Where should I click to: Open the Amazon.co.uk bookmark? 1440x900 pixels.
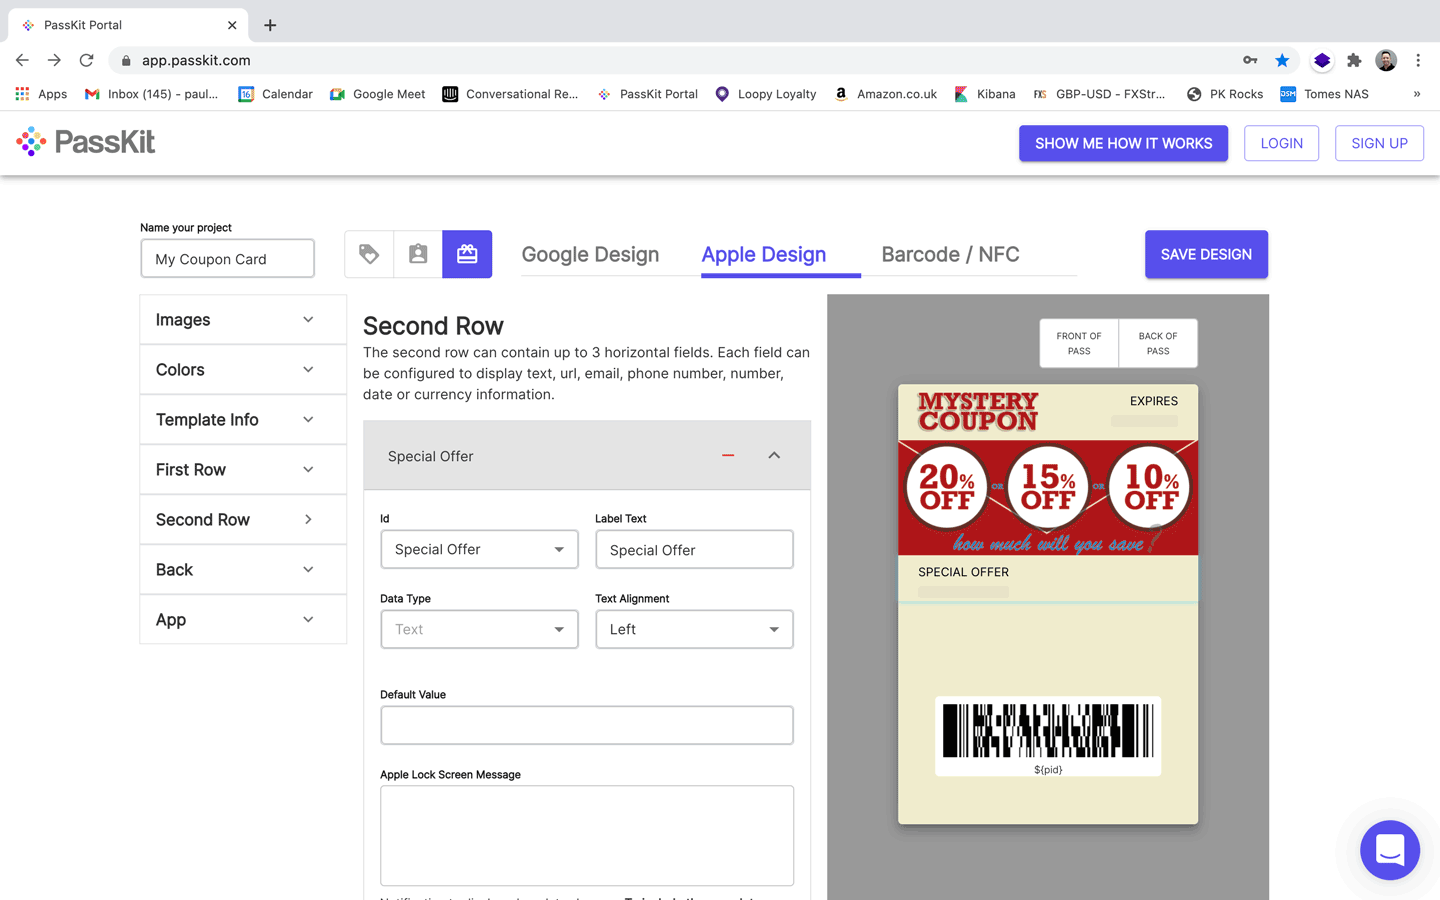click(885, 94)
